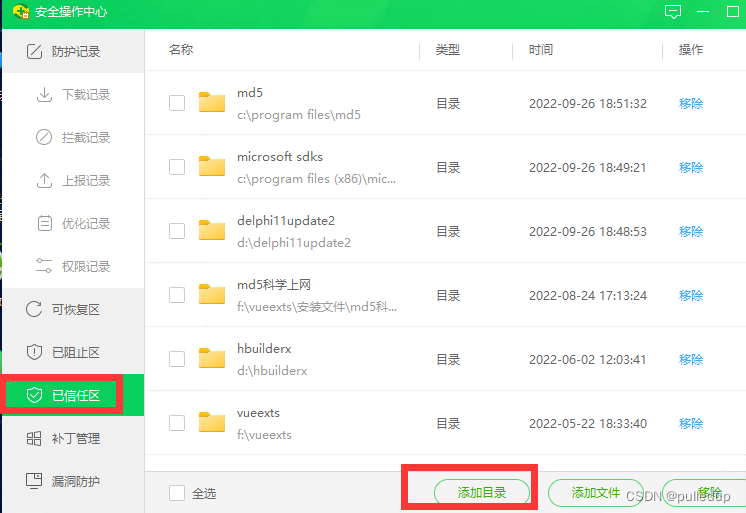The height and width of the screenshot is (513, 746).
Task: Click 移除 link for md5 row
Action: [x=691, y=103]
